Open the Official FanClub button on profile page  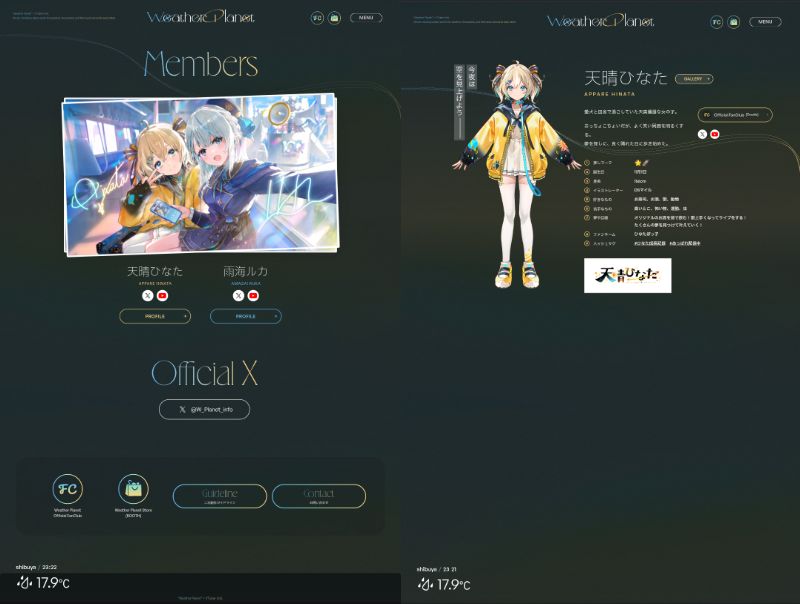point(735,115)
